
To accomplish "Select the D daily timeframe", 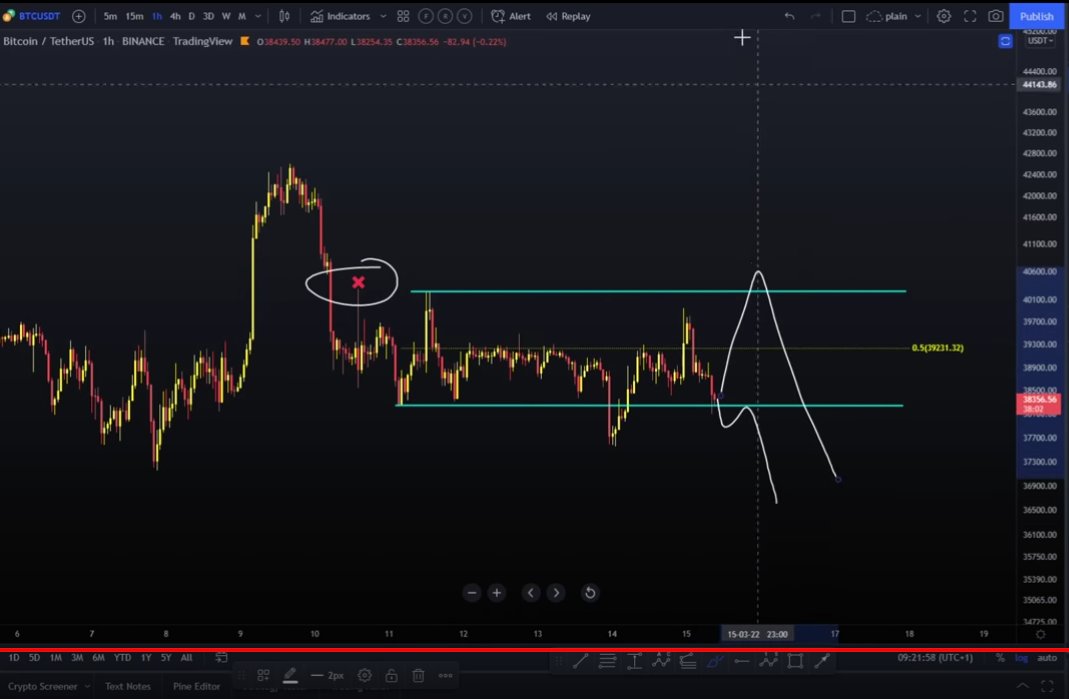I will pos(192,16).
